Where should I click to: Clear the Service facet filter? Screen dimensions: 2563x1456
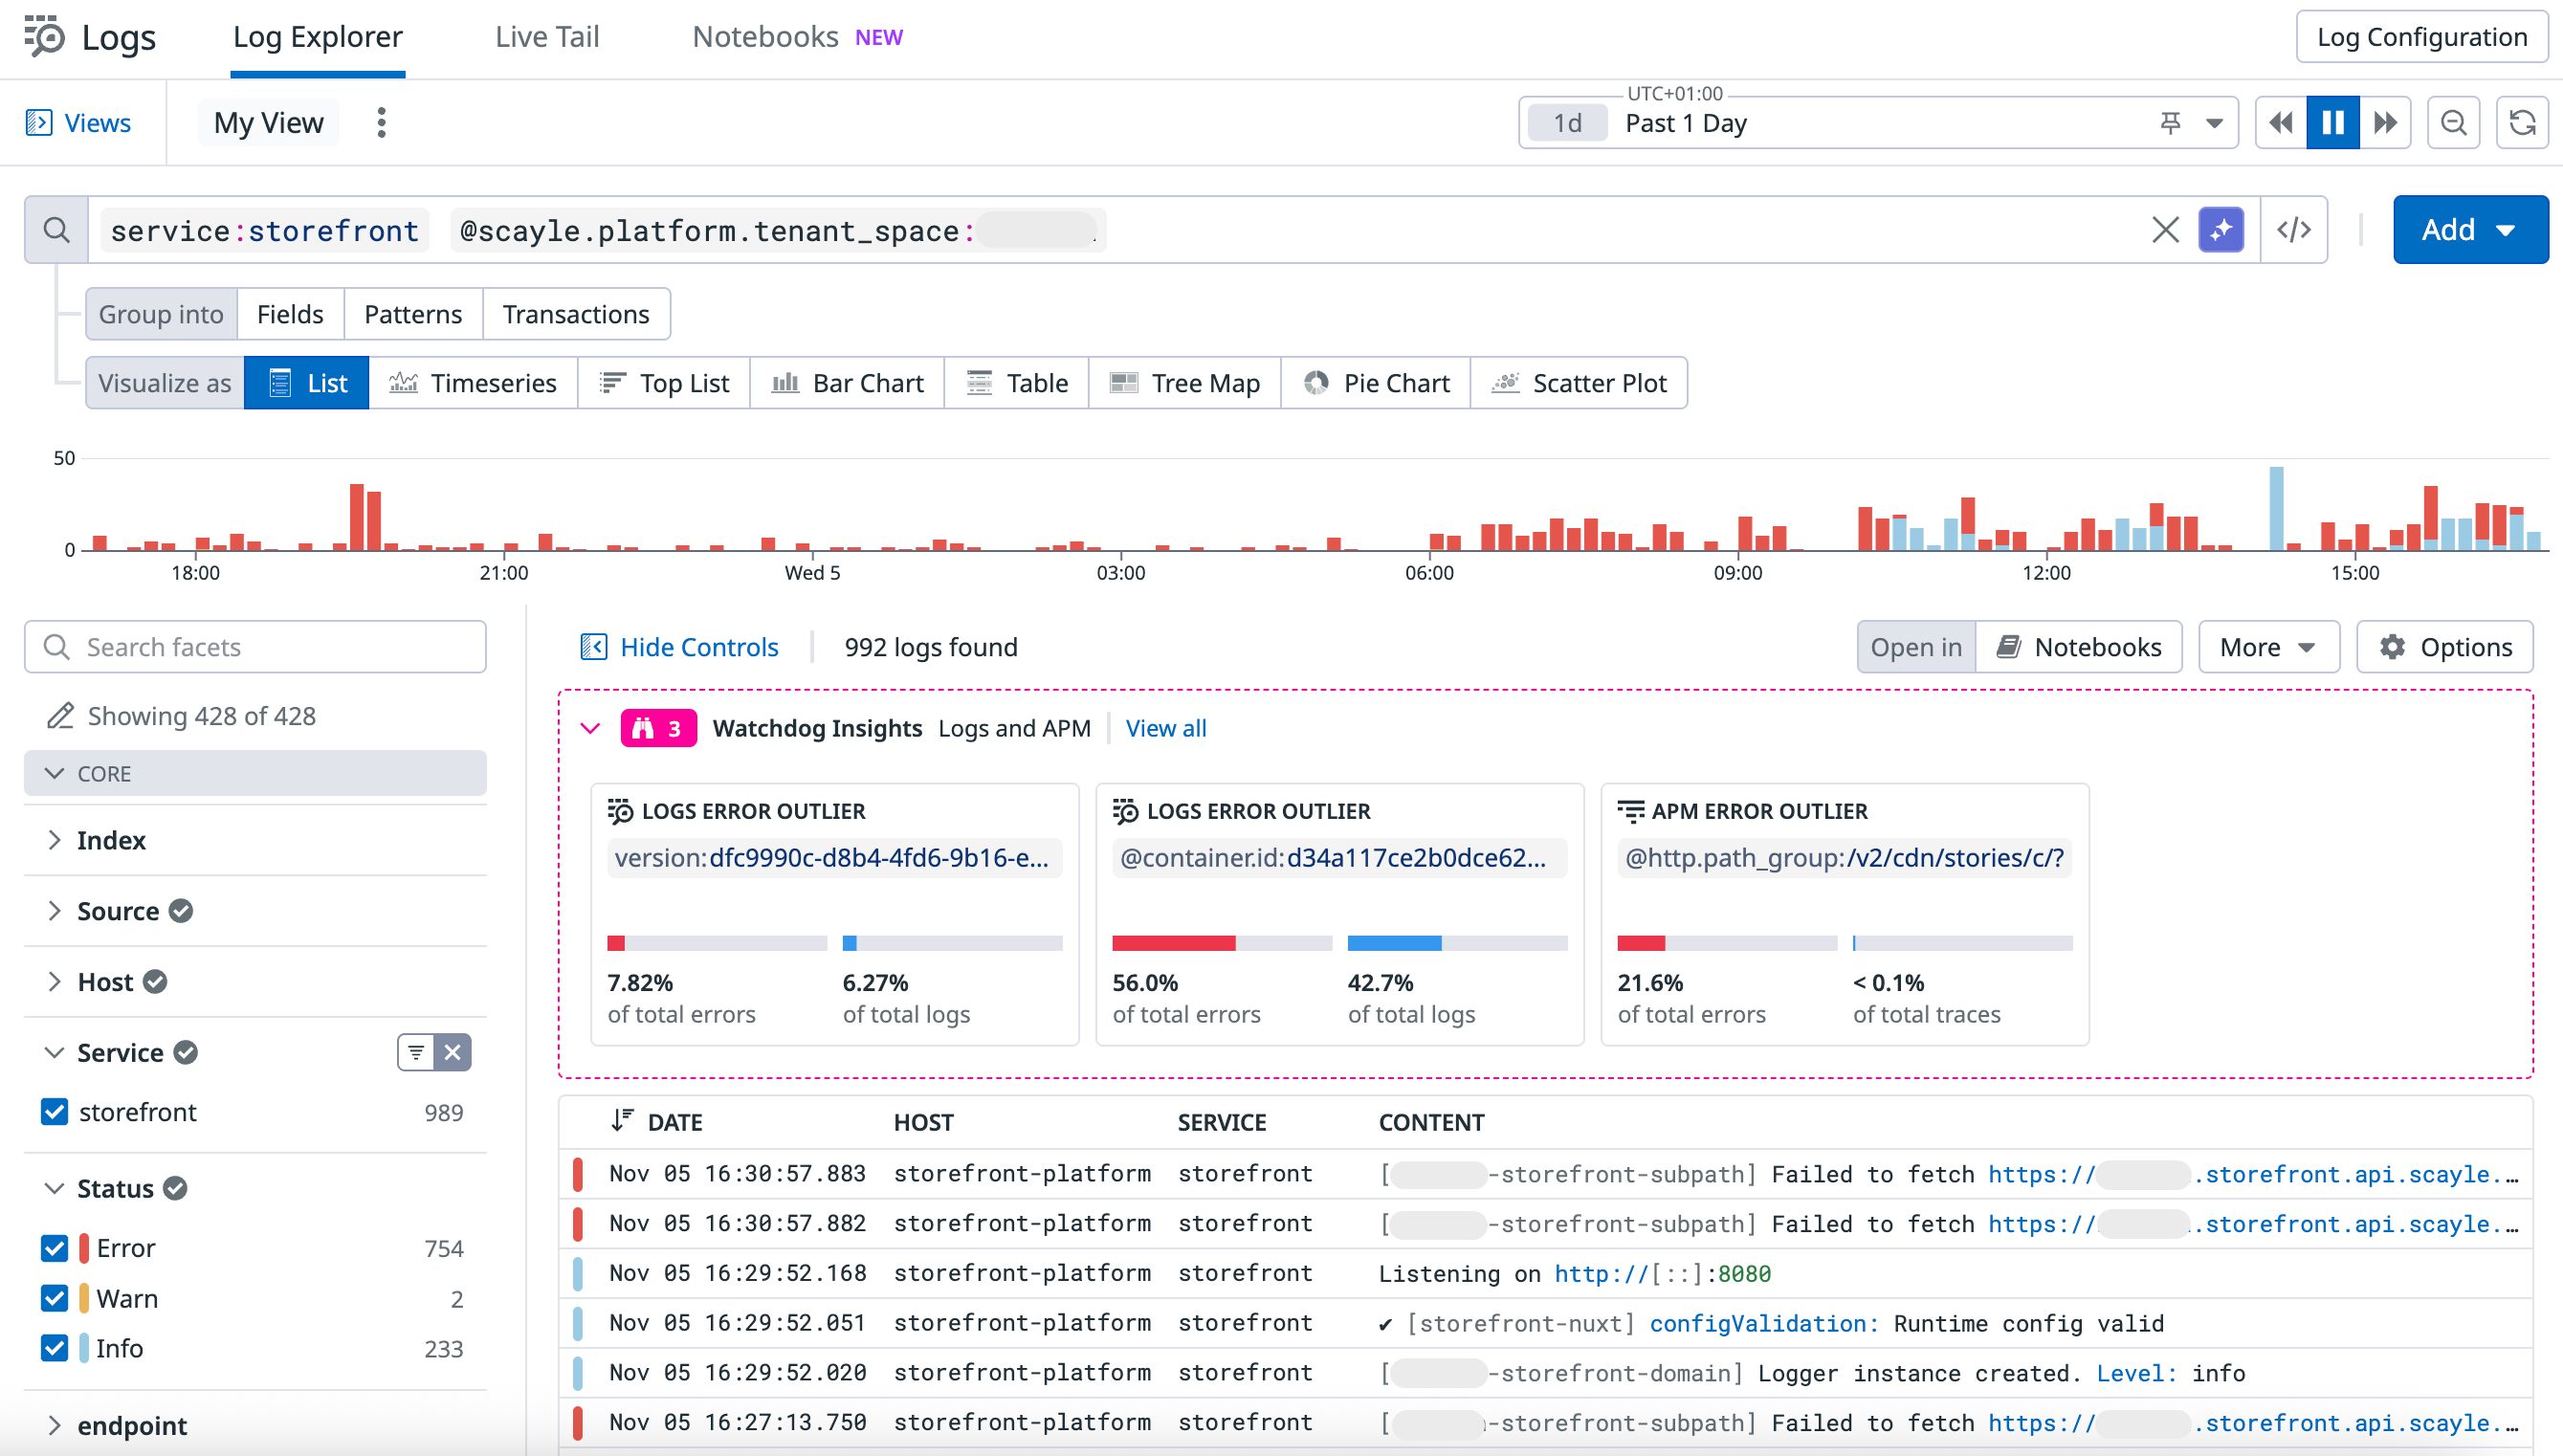pos(453,1052)
